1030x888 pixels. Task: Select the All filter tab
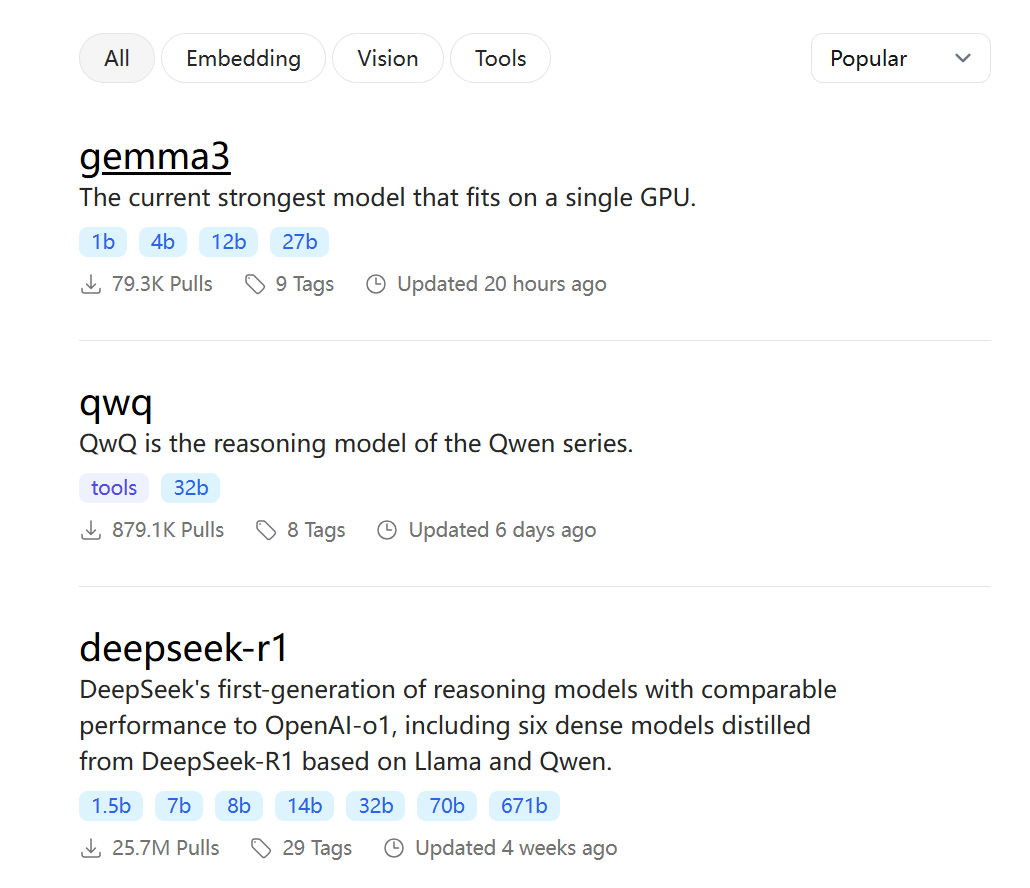pyautogui.click(x=117, y=58)
